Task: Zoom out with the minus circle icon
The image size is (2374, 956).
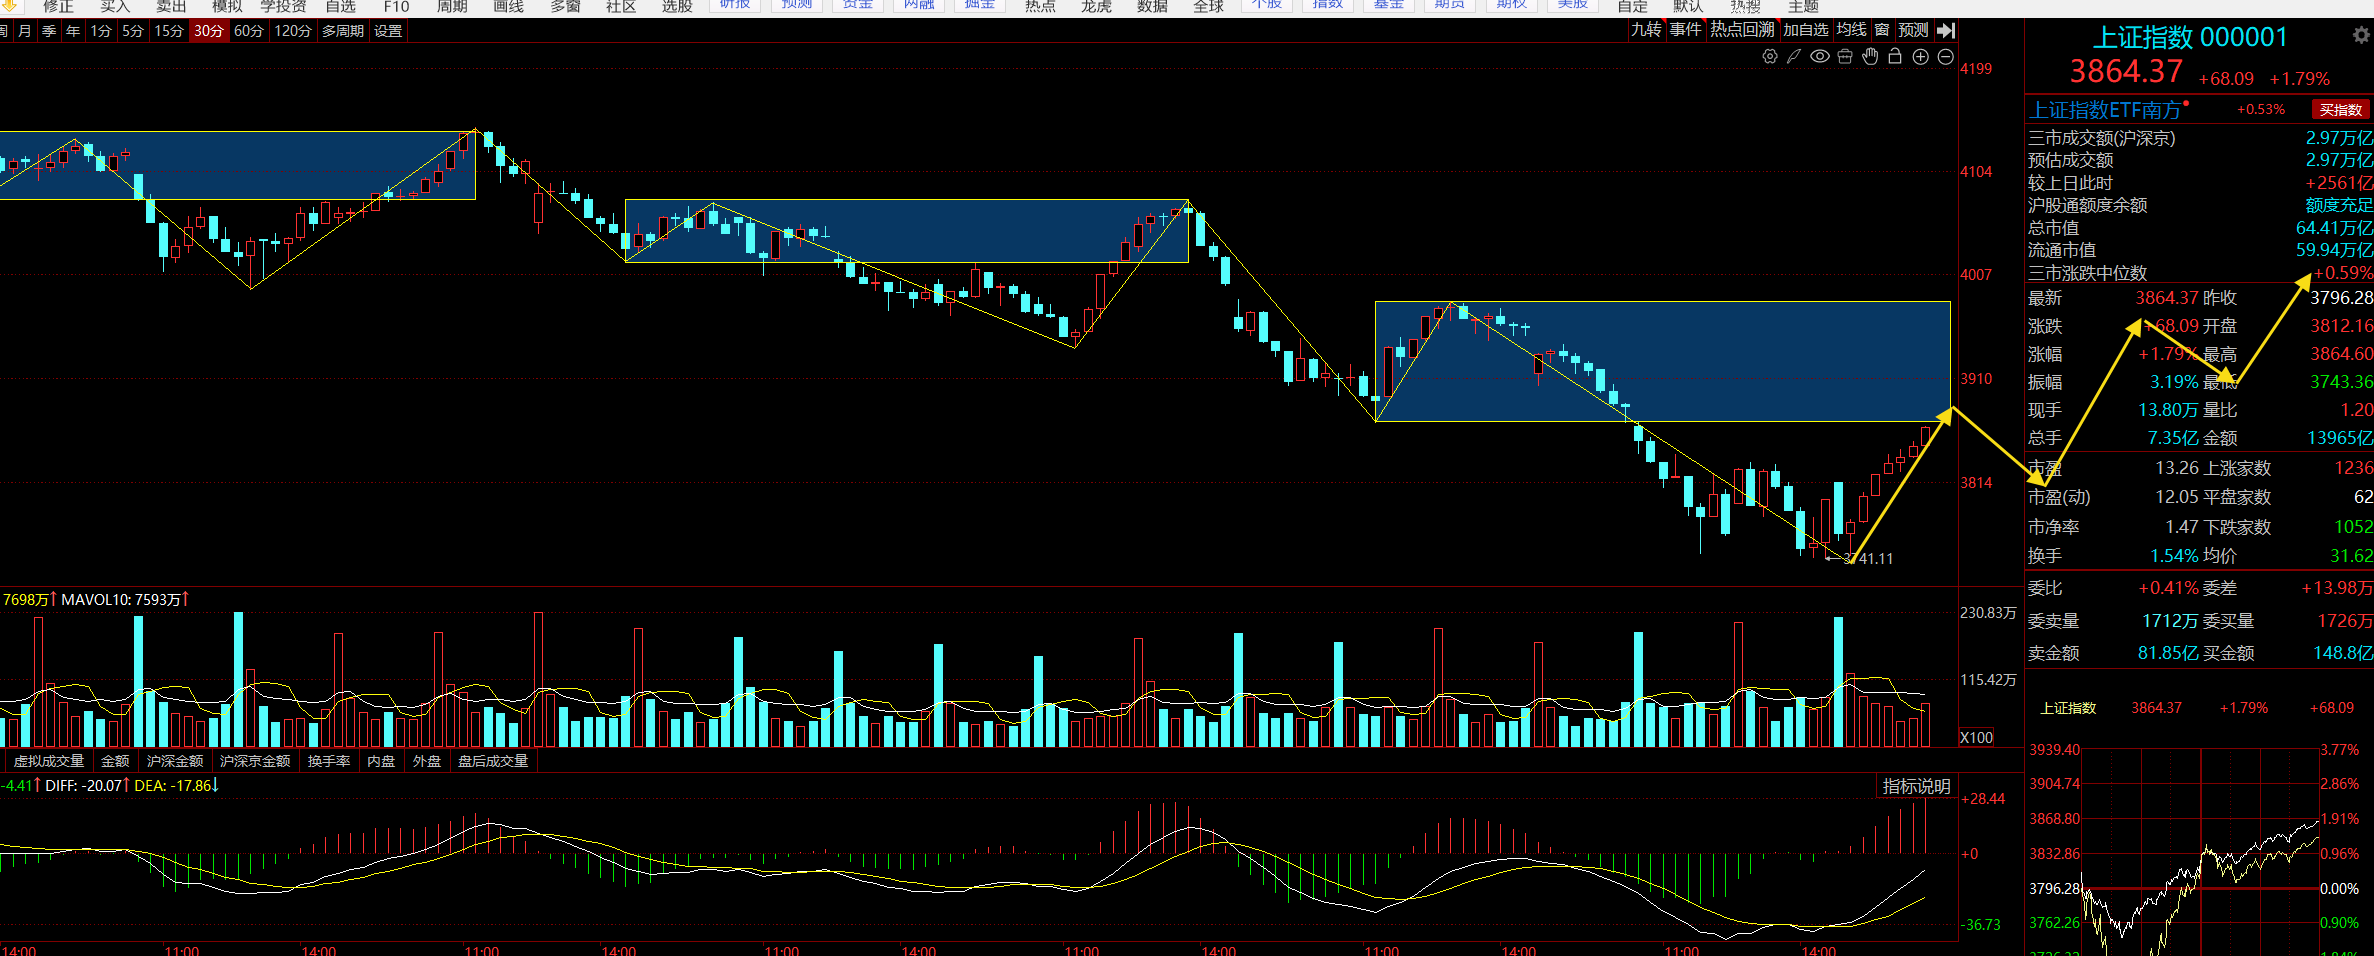Action: point(1946,57)
